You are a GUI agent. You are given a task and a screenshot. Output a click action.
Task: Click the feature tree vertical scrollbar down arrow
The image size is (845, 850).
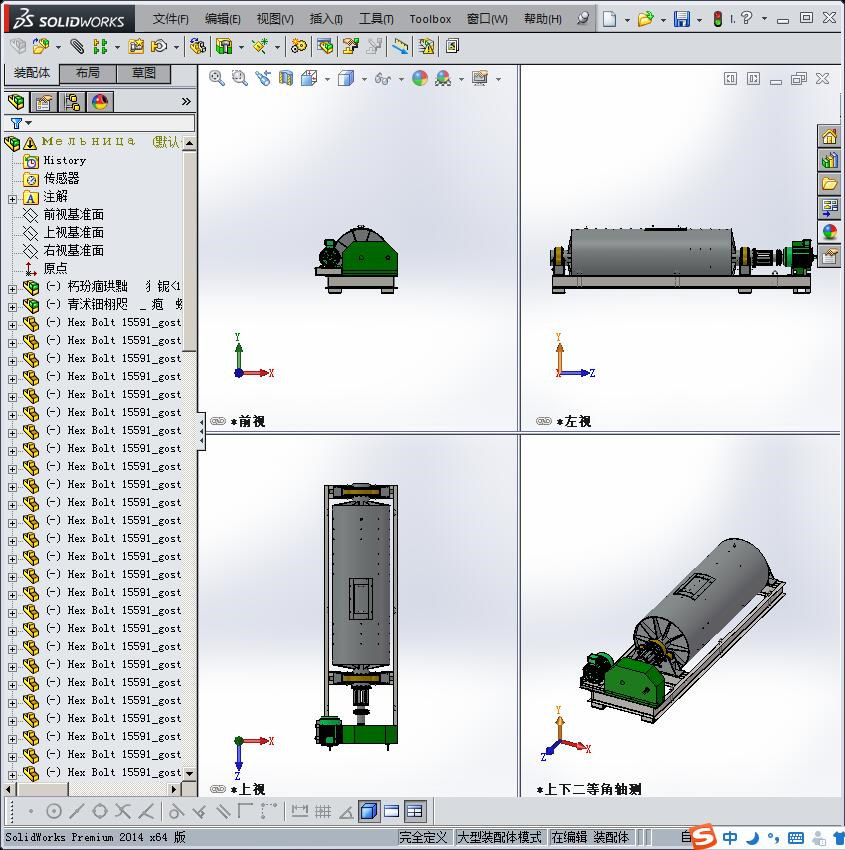[x=189, y=773]
